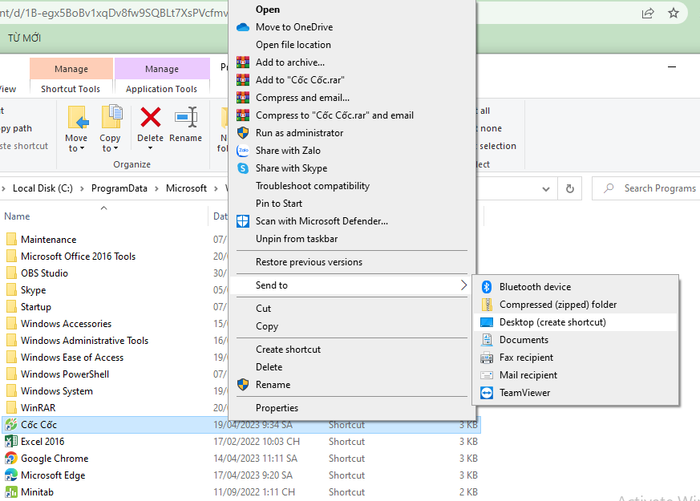Select Desktop (create shortcut)
The image size is (700, 501).
tap(576, 322)
